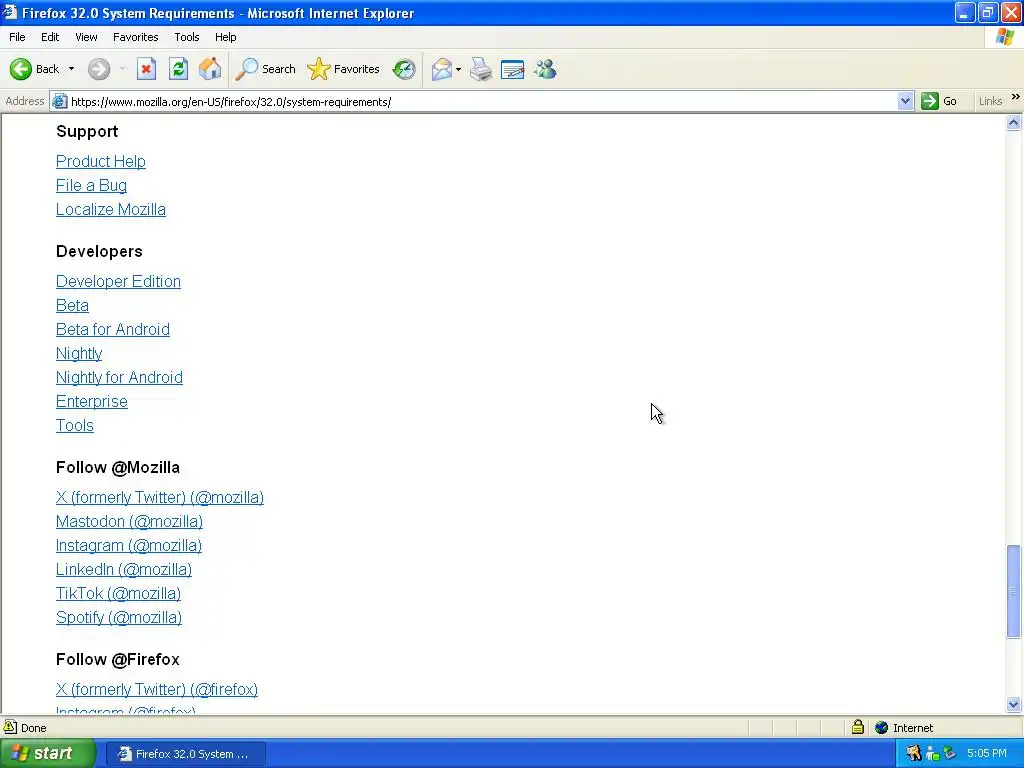Open the Beta for Android link
Viewport: 1024px width, 768px height.
(113, 330)
